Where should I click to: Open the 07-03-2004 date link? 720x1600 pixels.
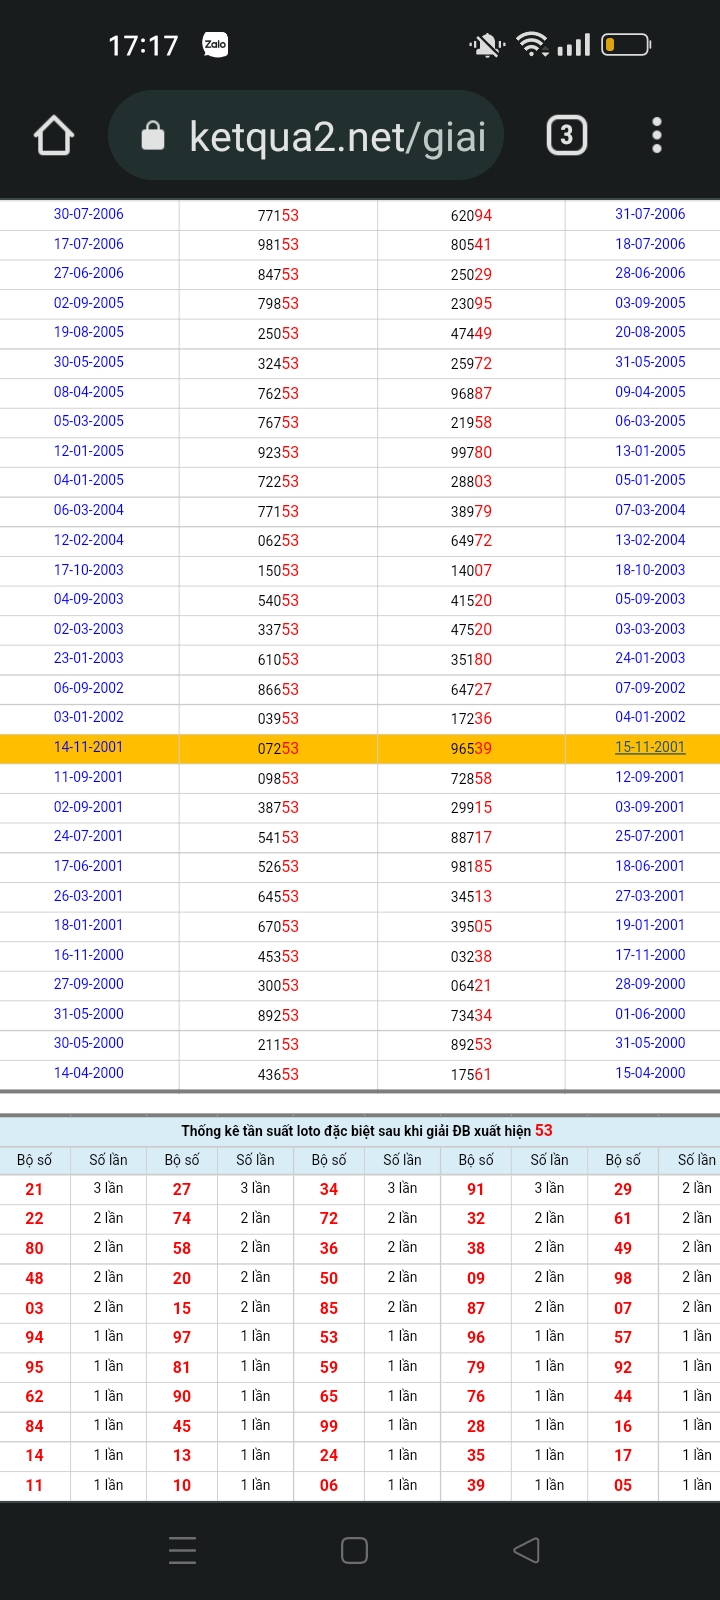(650, 510)
